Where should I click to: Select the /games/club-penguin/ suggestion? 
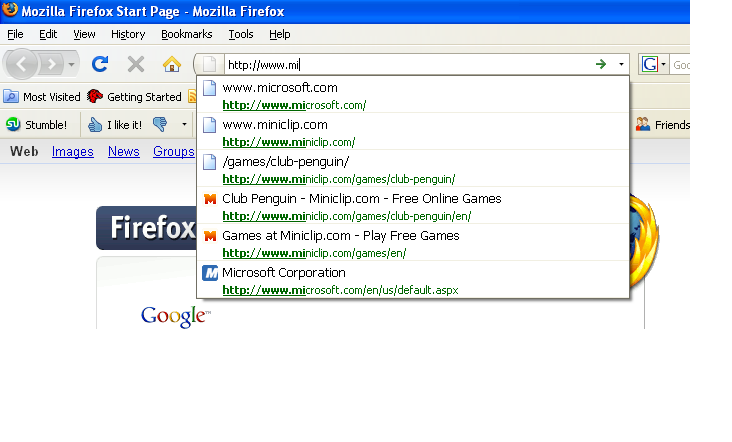[x=413, y=170]
